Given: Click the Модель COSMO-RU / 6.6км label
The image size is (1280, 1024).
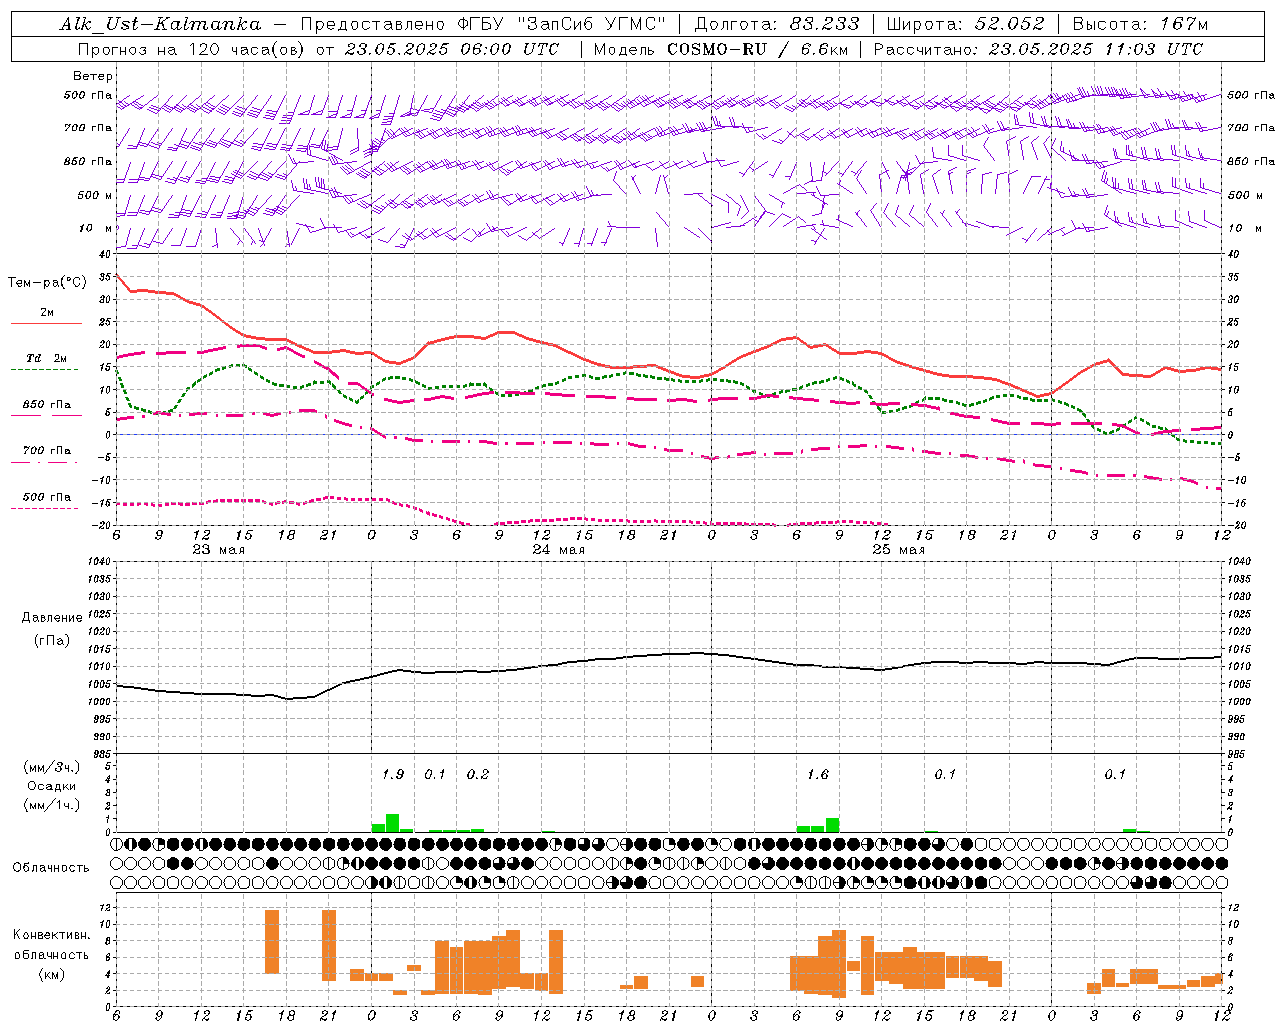Looking at the screenshot, I should 719,49.
